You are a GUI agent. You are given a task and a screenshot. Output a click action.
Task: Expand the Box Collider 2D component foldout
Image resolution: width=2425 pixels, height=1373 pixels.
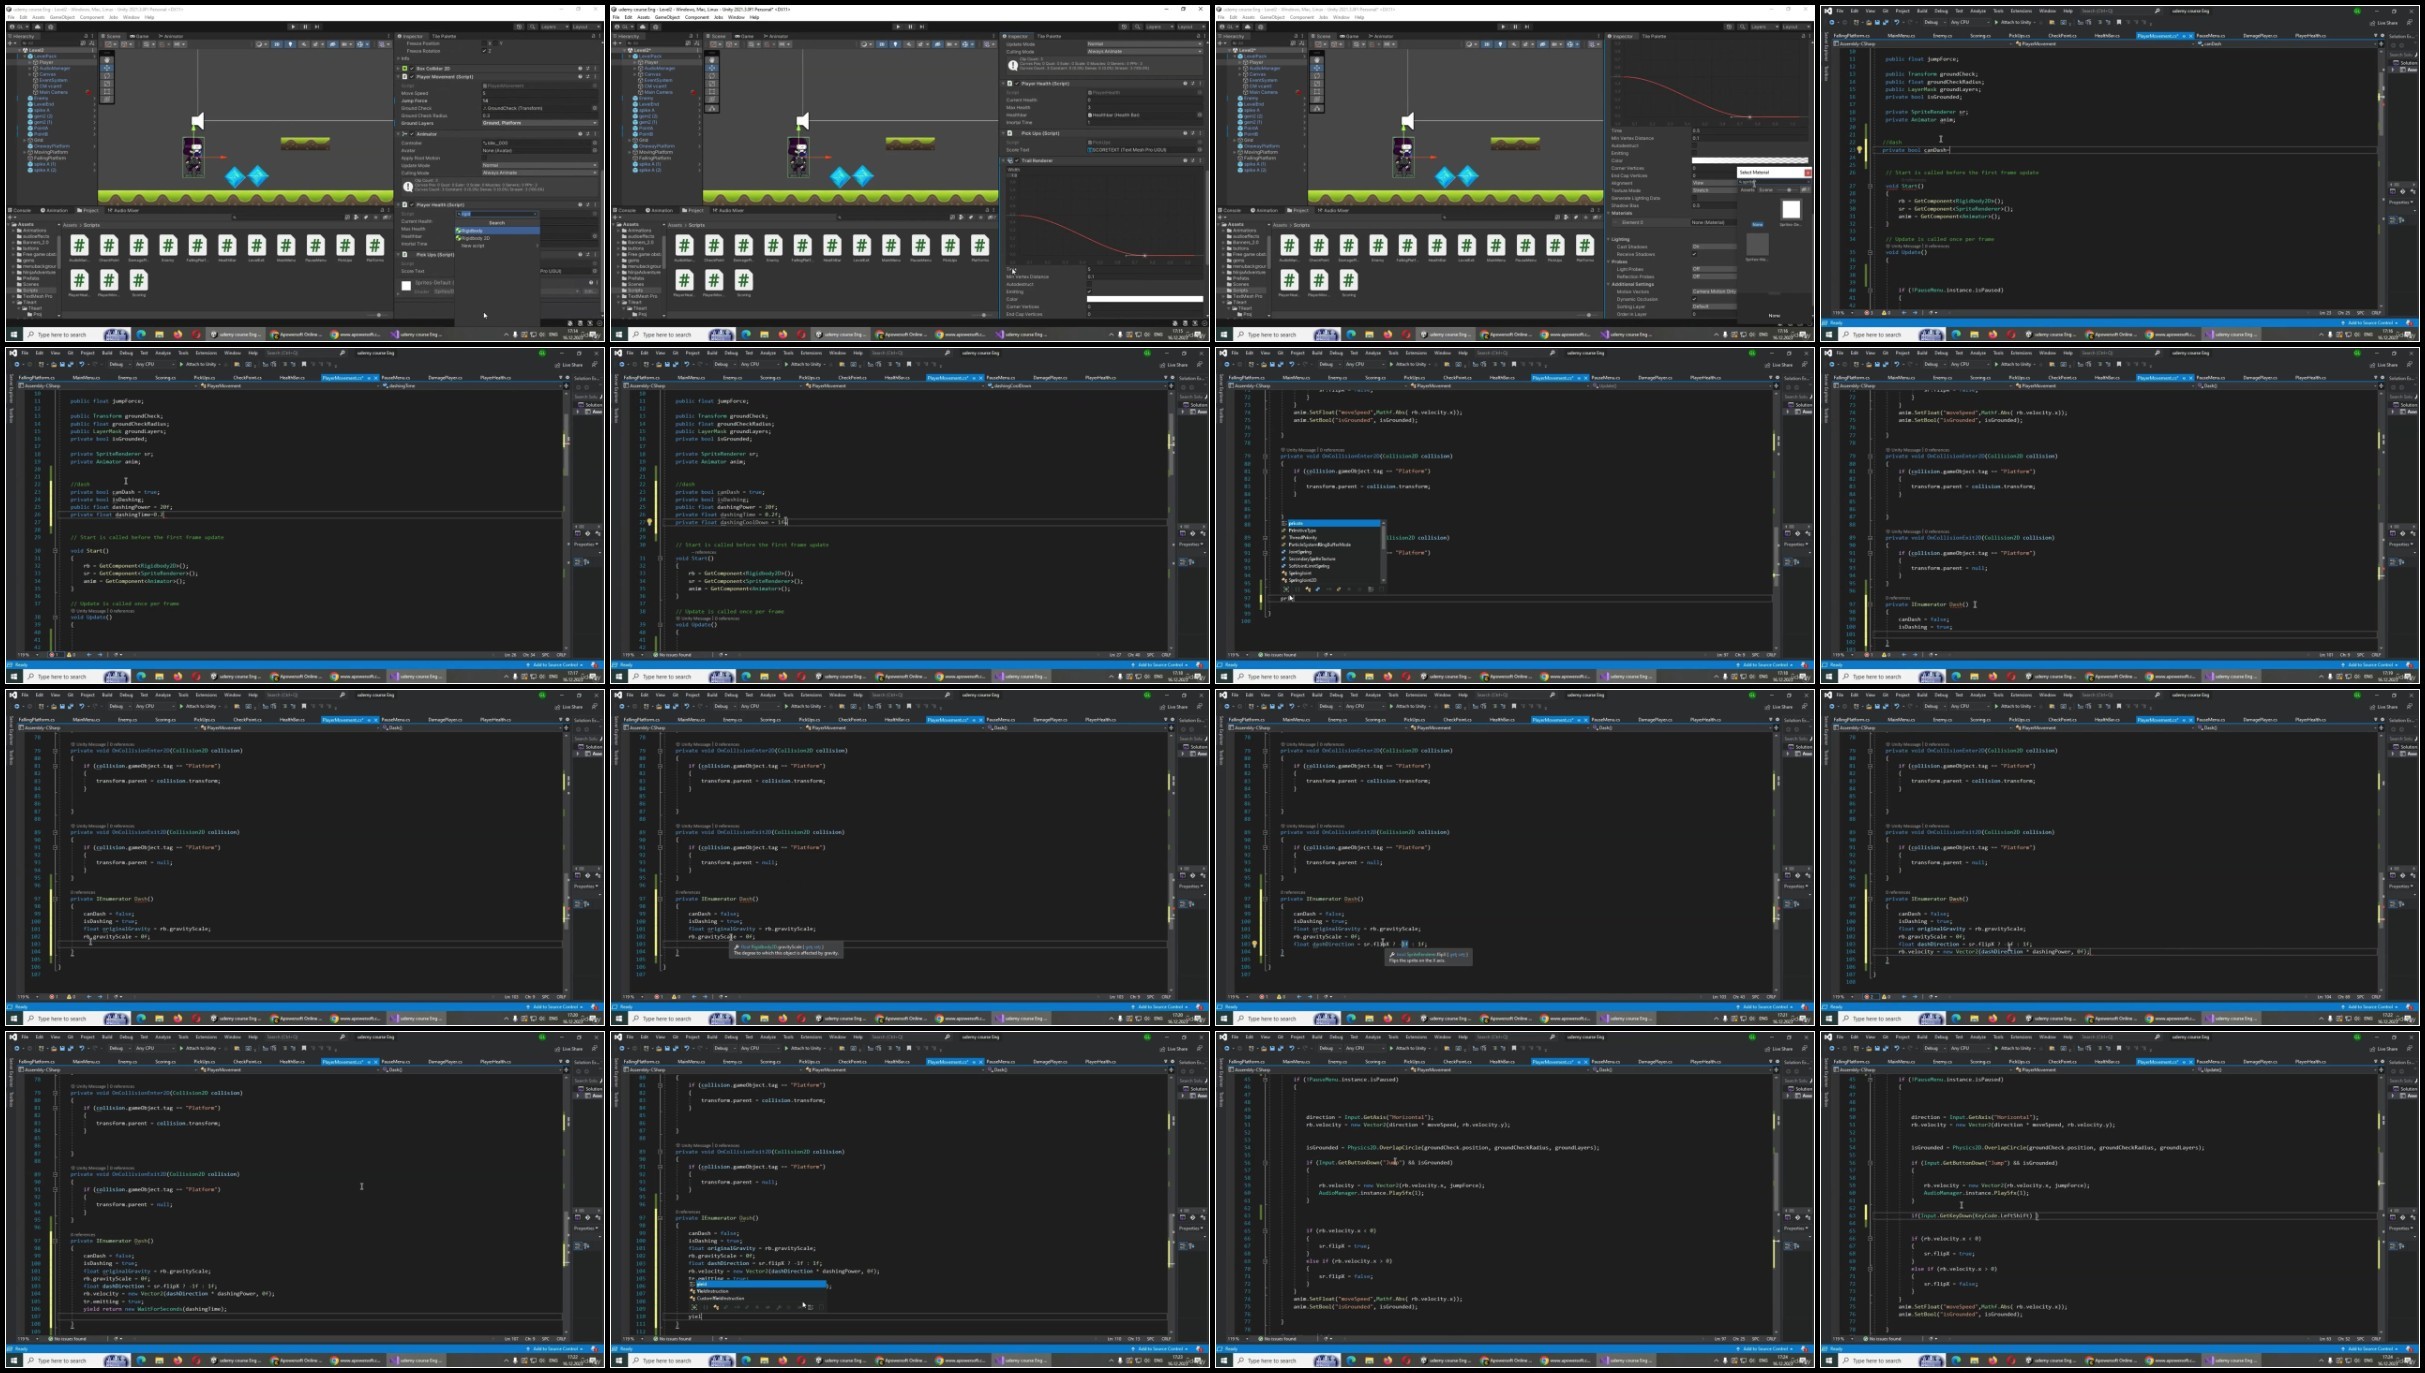398,68
